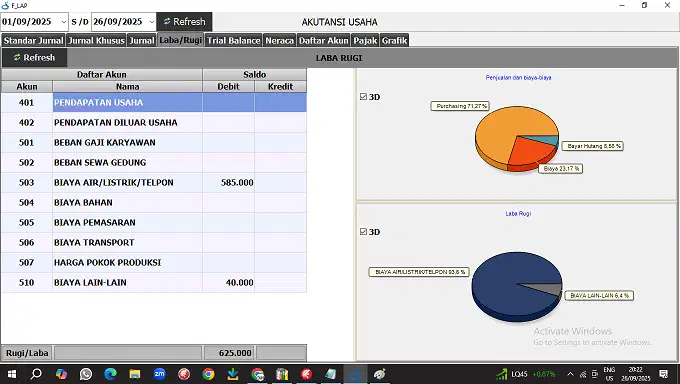This screenshot has width=680, height=384.
Task: Open WhatsApp from the taskbar
Action: click(86, 374)
